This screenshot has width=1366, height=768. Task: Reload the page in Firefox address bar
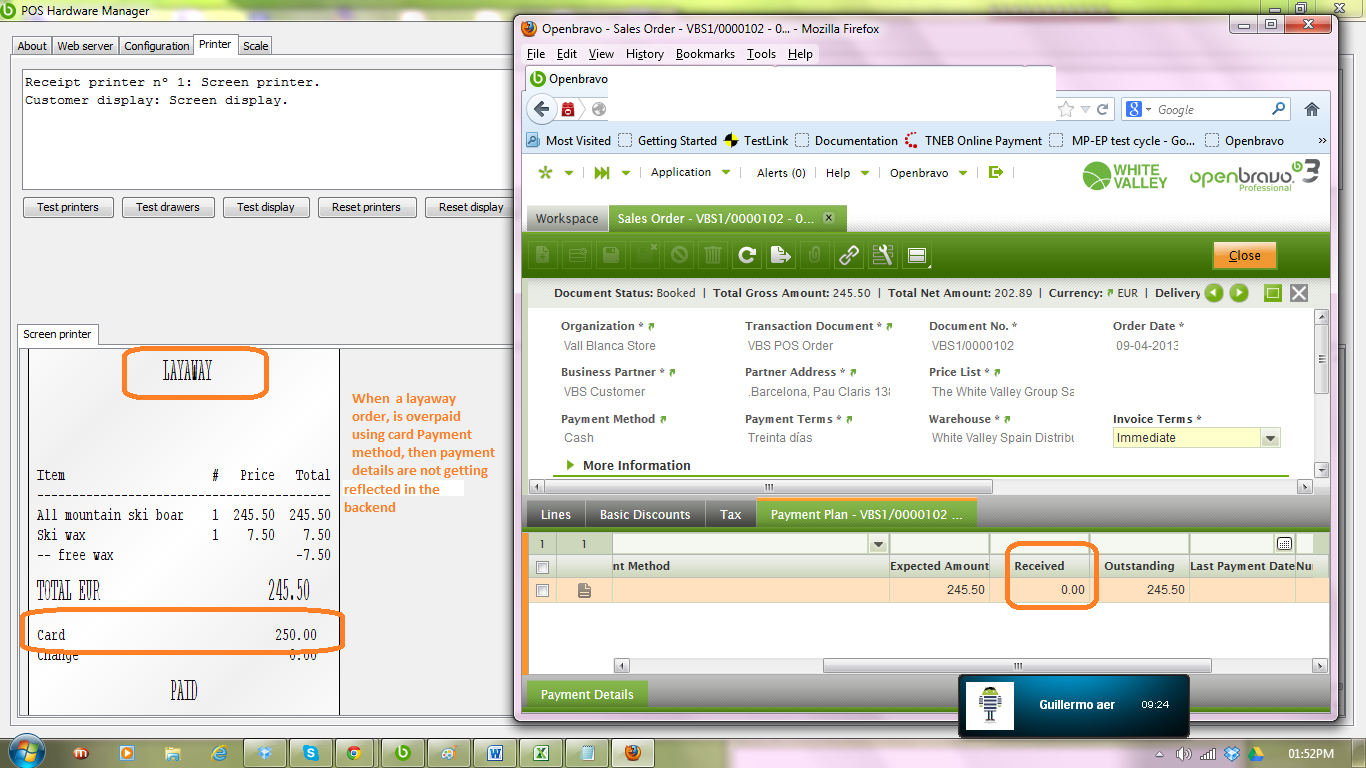pyautogui.click(x=1103, y=109)
